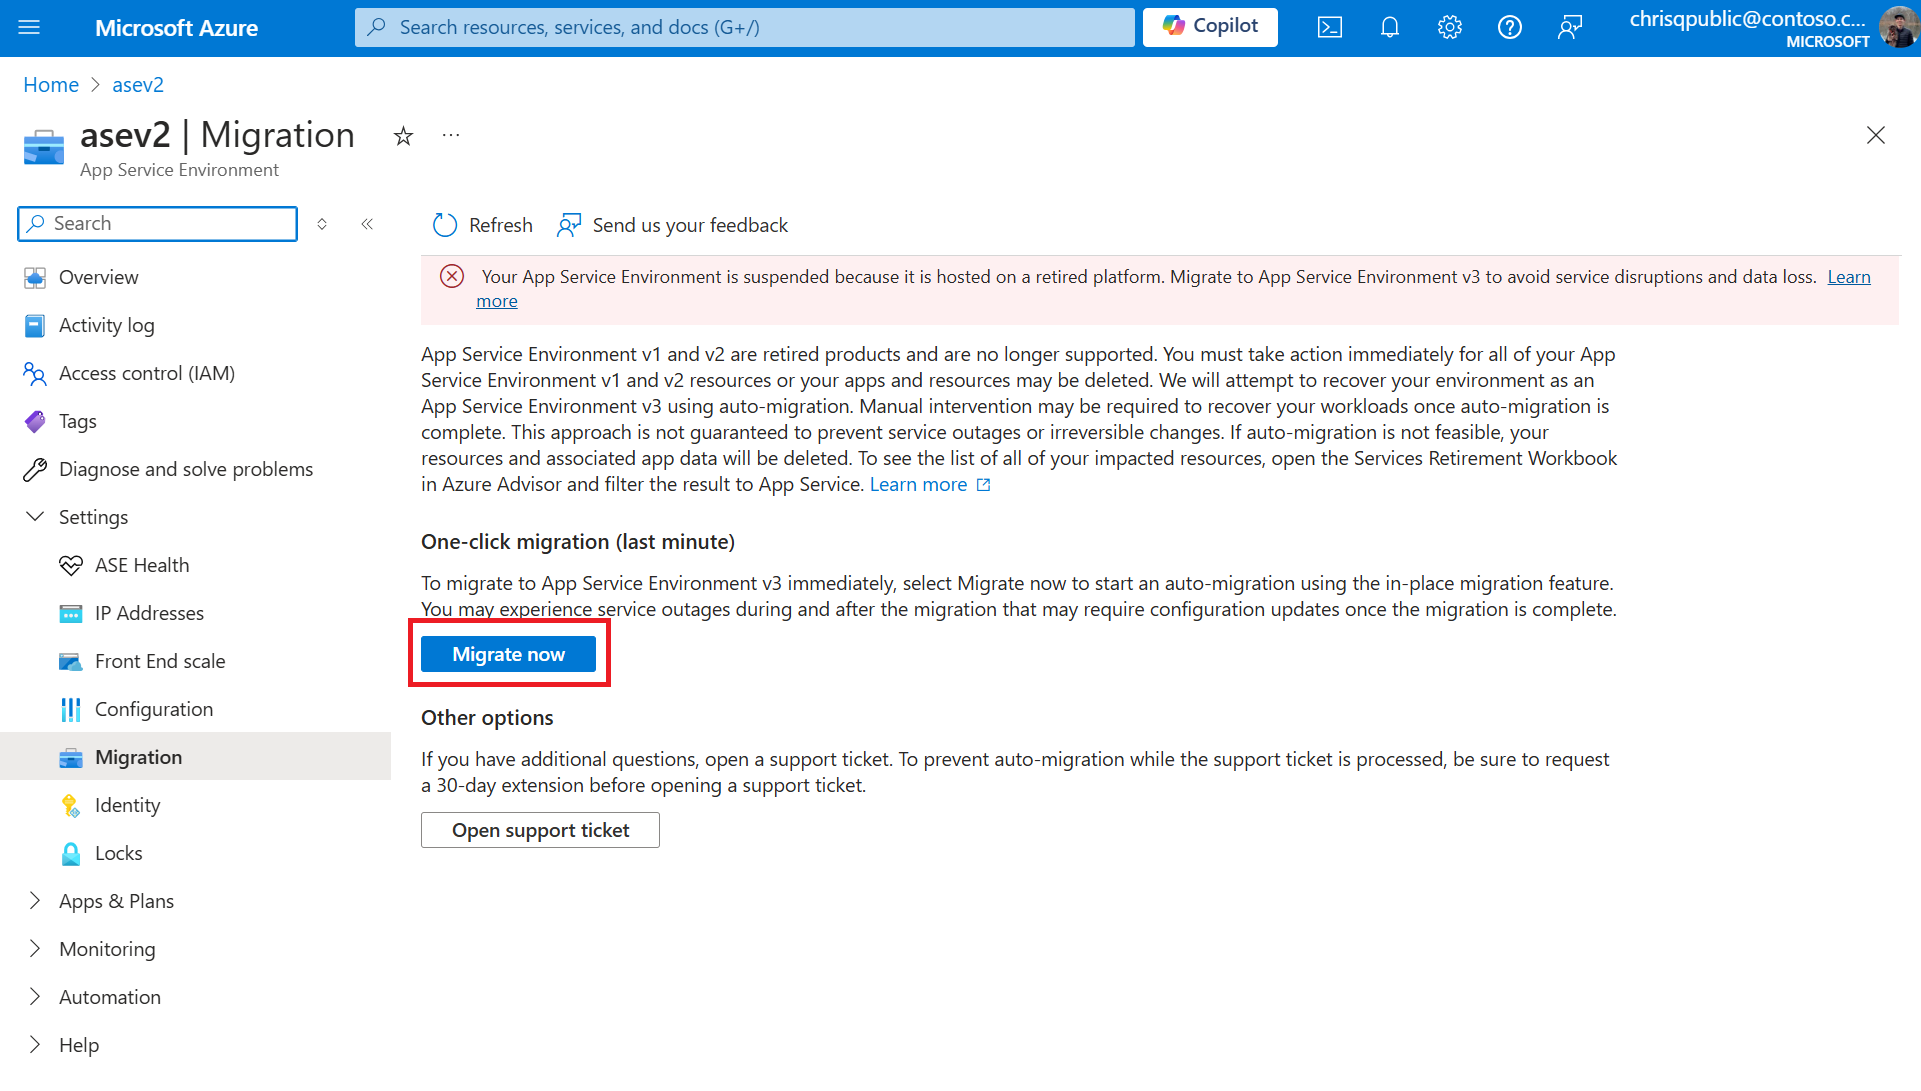The image size is (1921, 1091).
Task: Click the Notifications bell icon
Action: 1389,26
